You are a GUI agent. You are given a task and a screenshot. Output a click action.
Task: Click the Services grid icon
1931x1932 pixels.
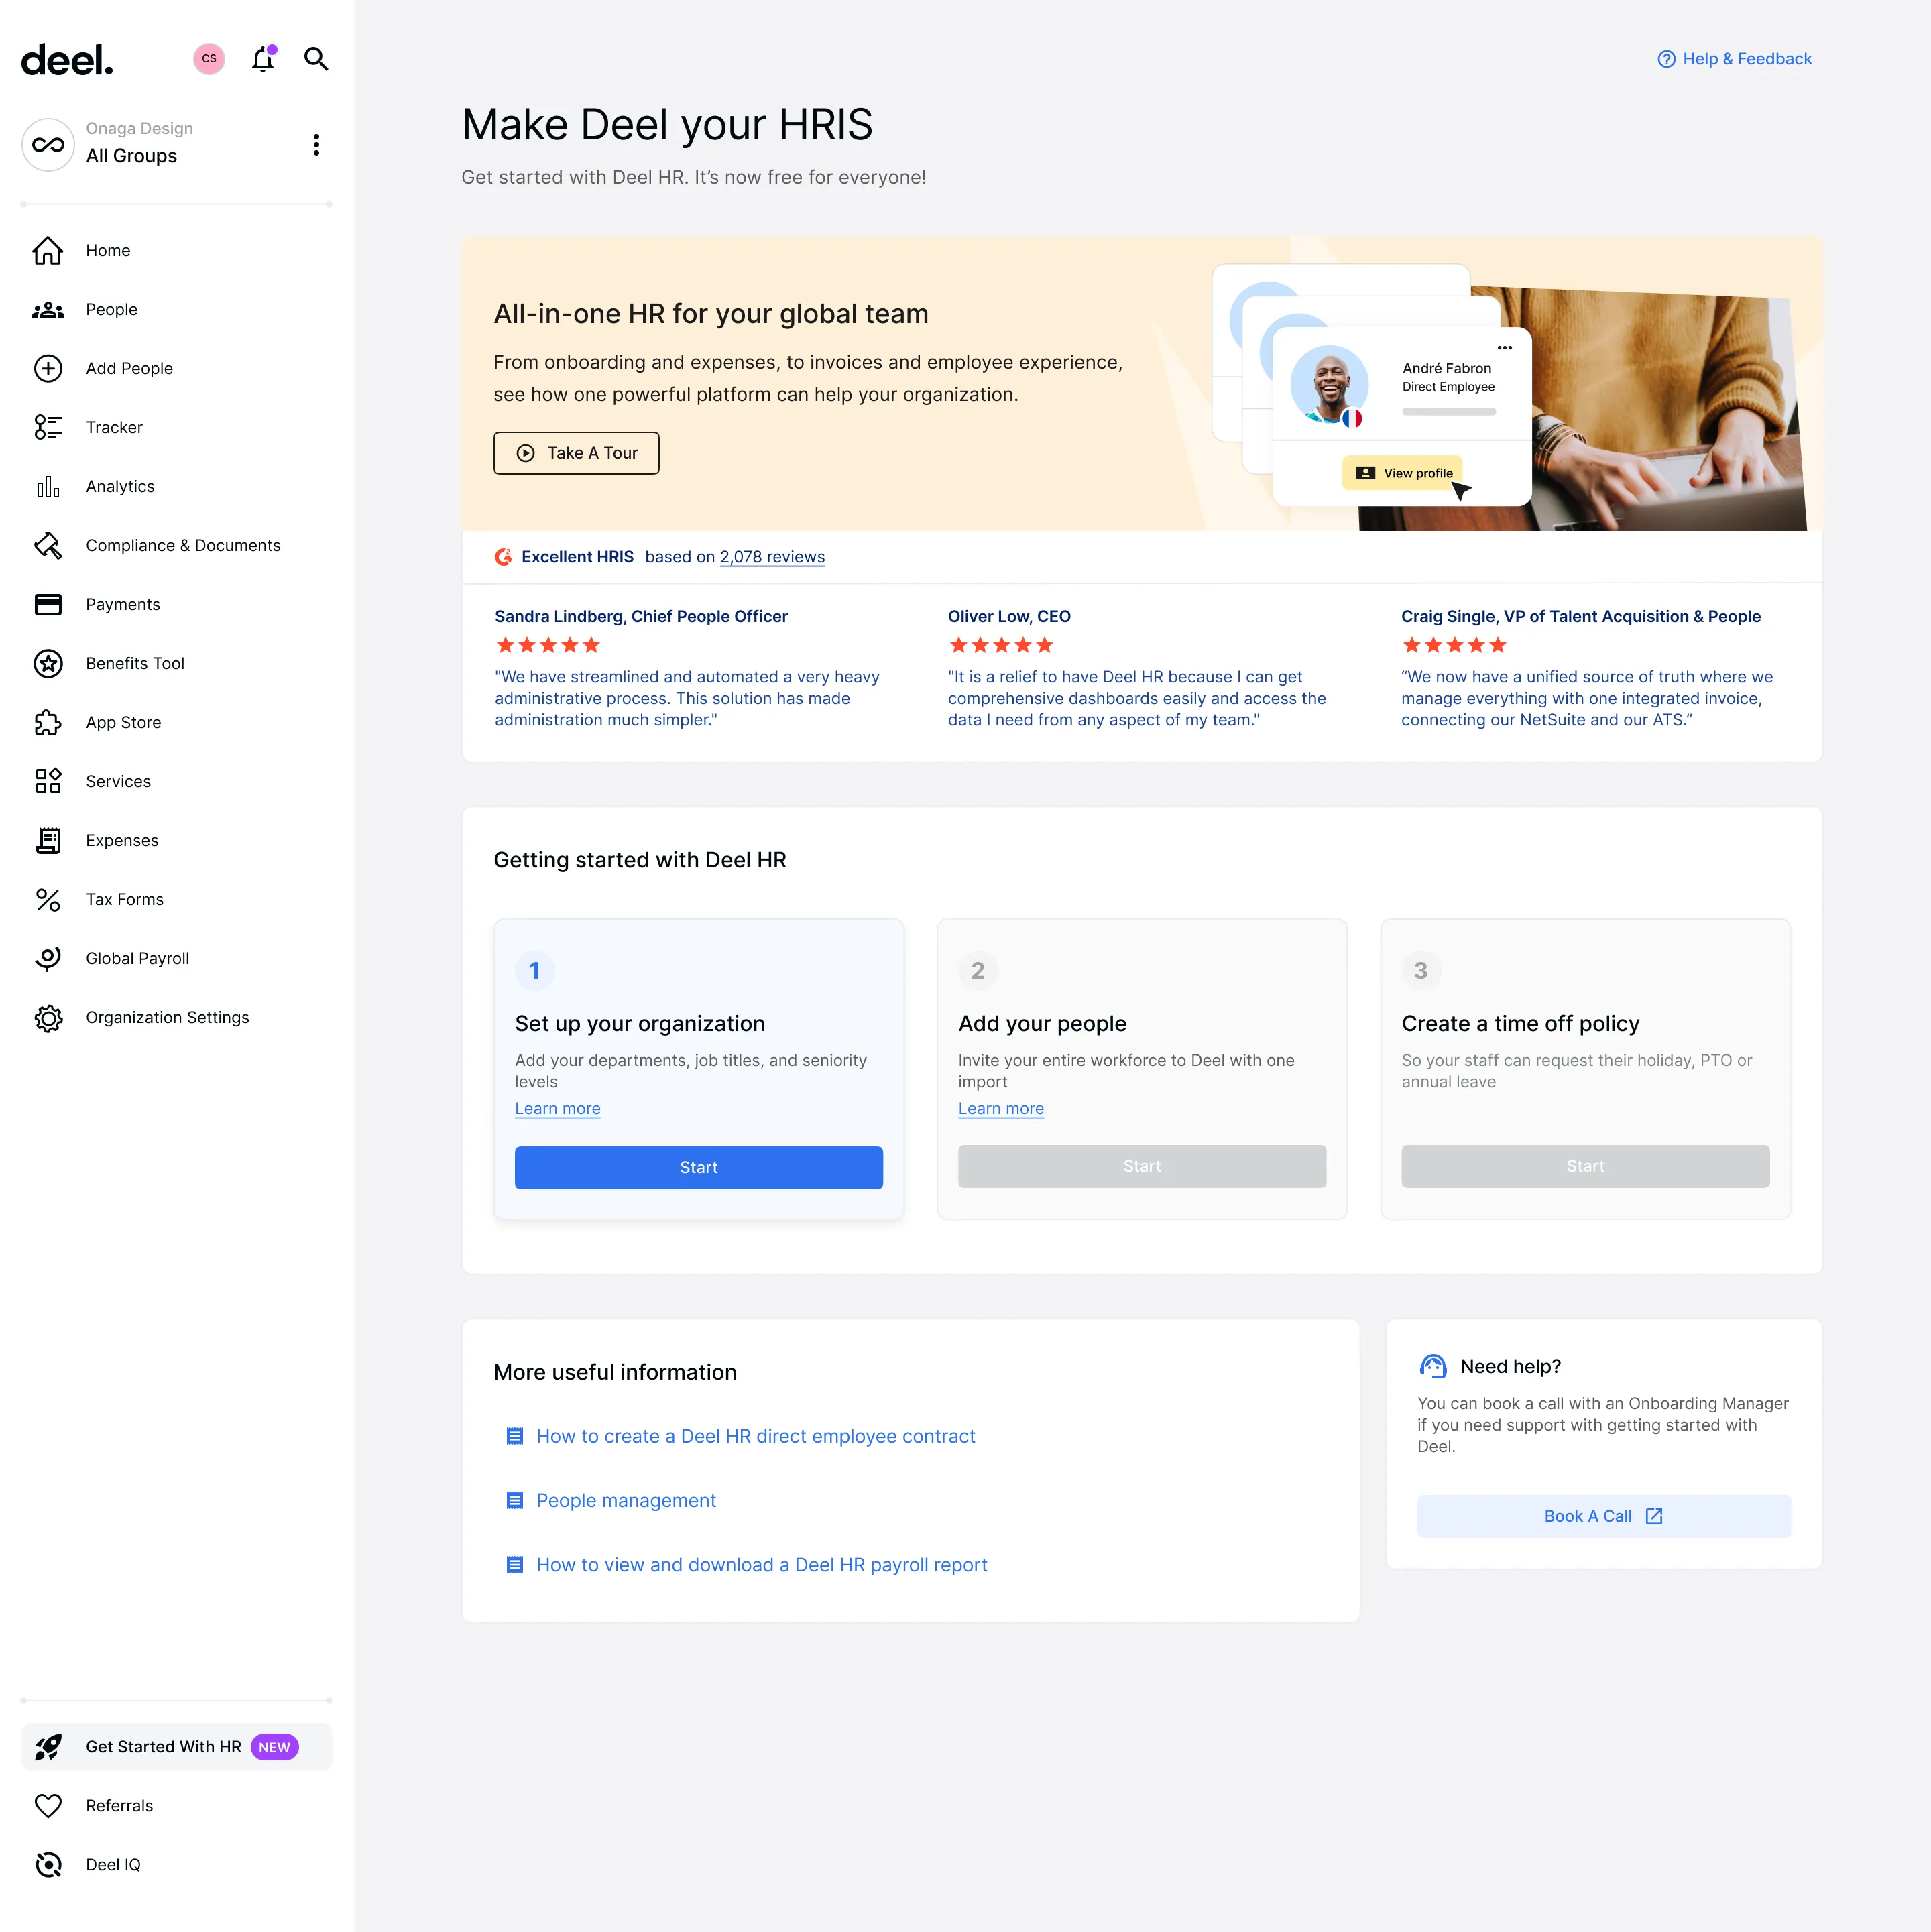click(x=48, y=782)
